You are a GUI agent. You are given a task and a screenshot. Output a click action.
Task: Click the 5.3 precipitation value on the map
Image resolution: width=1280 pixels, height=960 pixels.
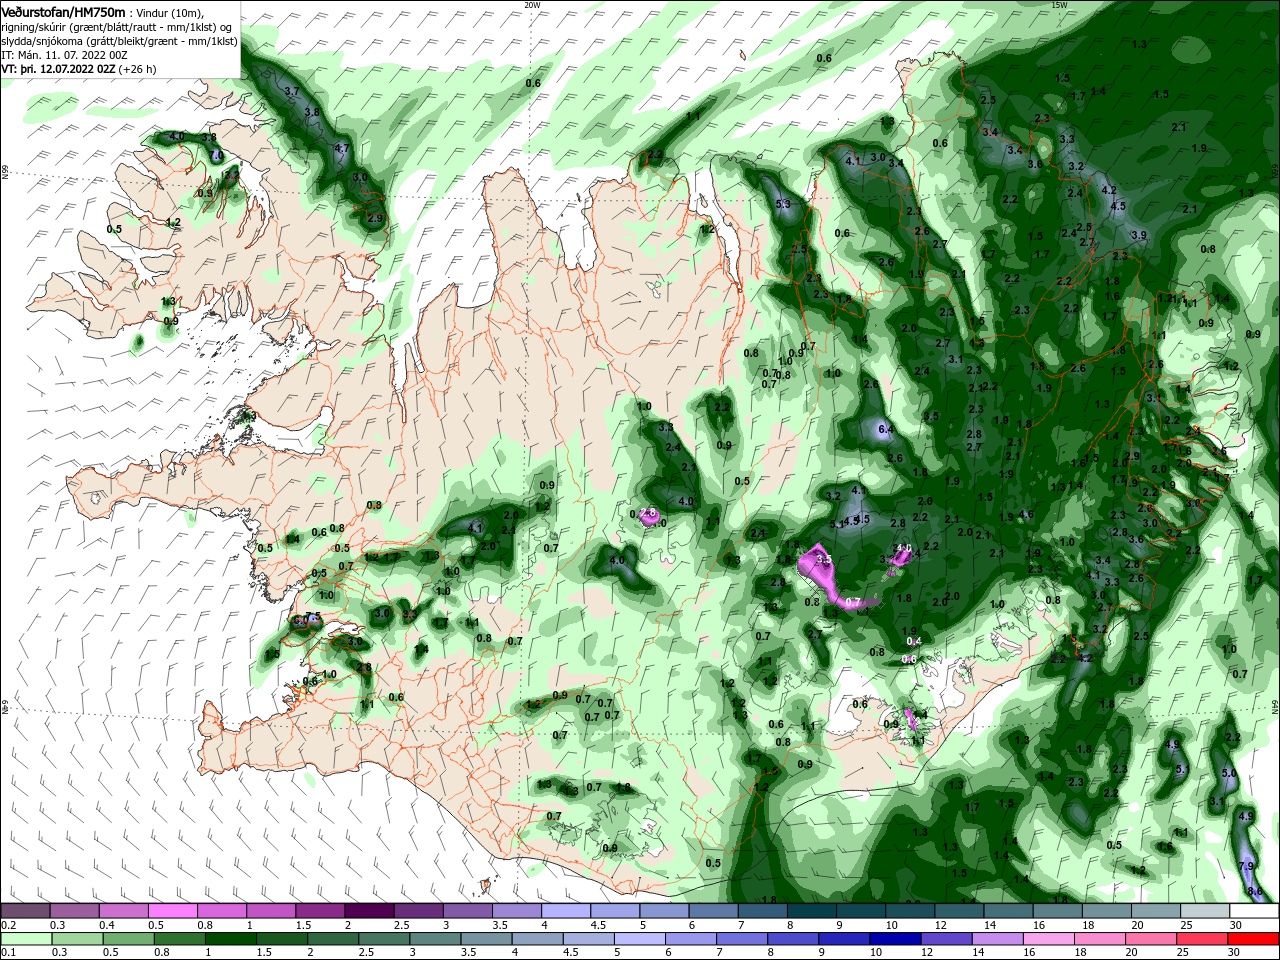click(x=783, y=204)
